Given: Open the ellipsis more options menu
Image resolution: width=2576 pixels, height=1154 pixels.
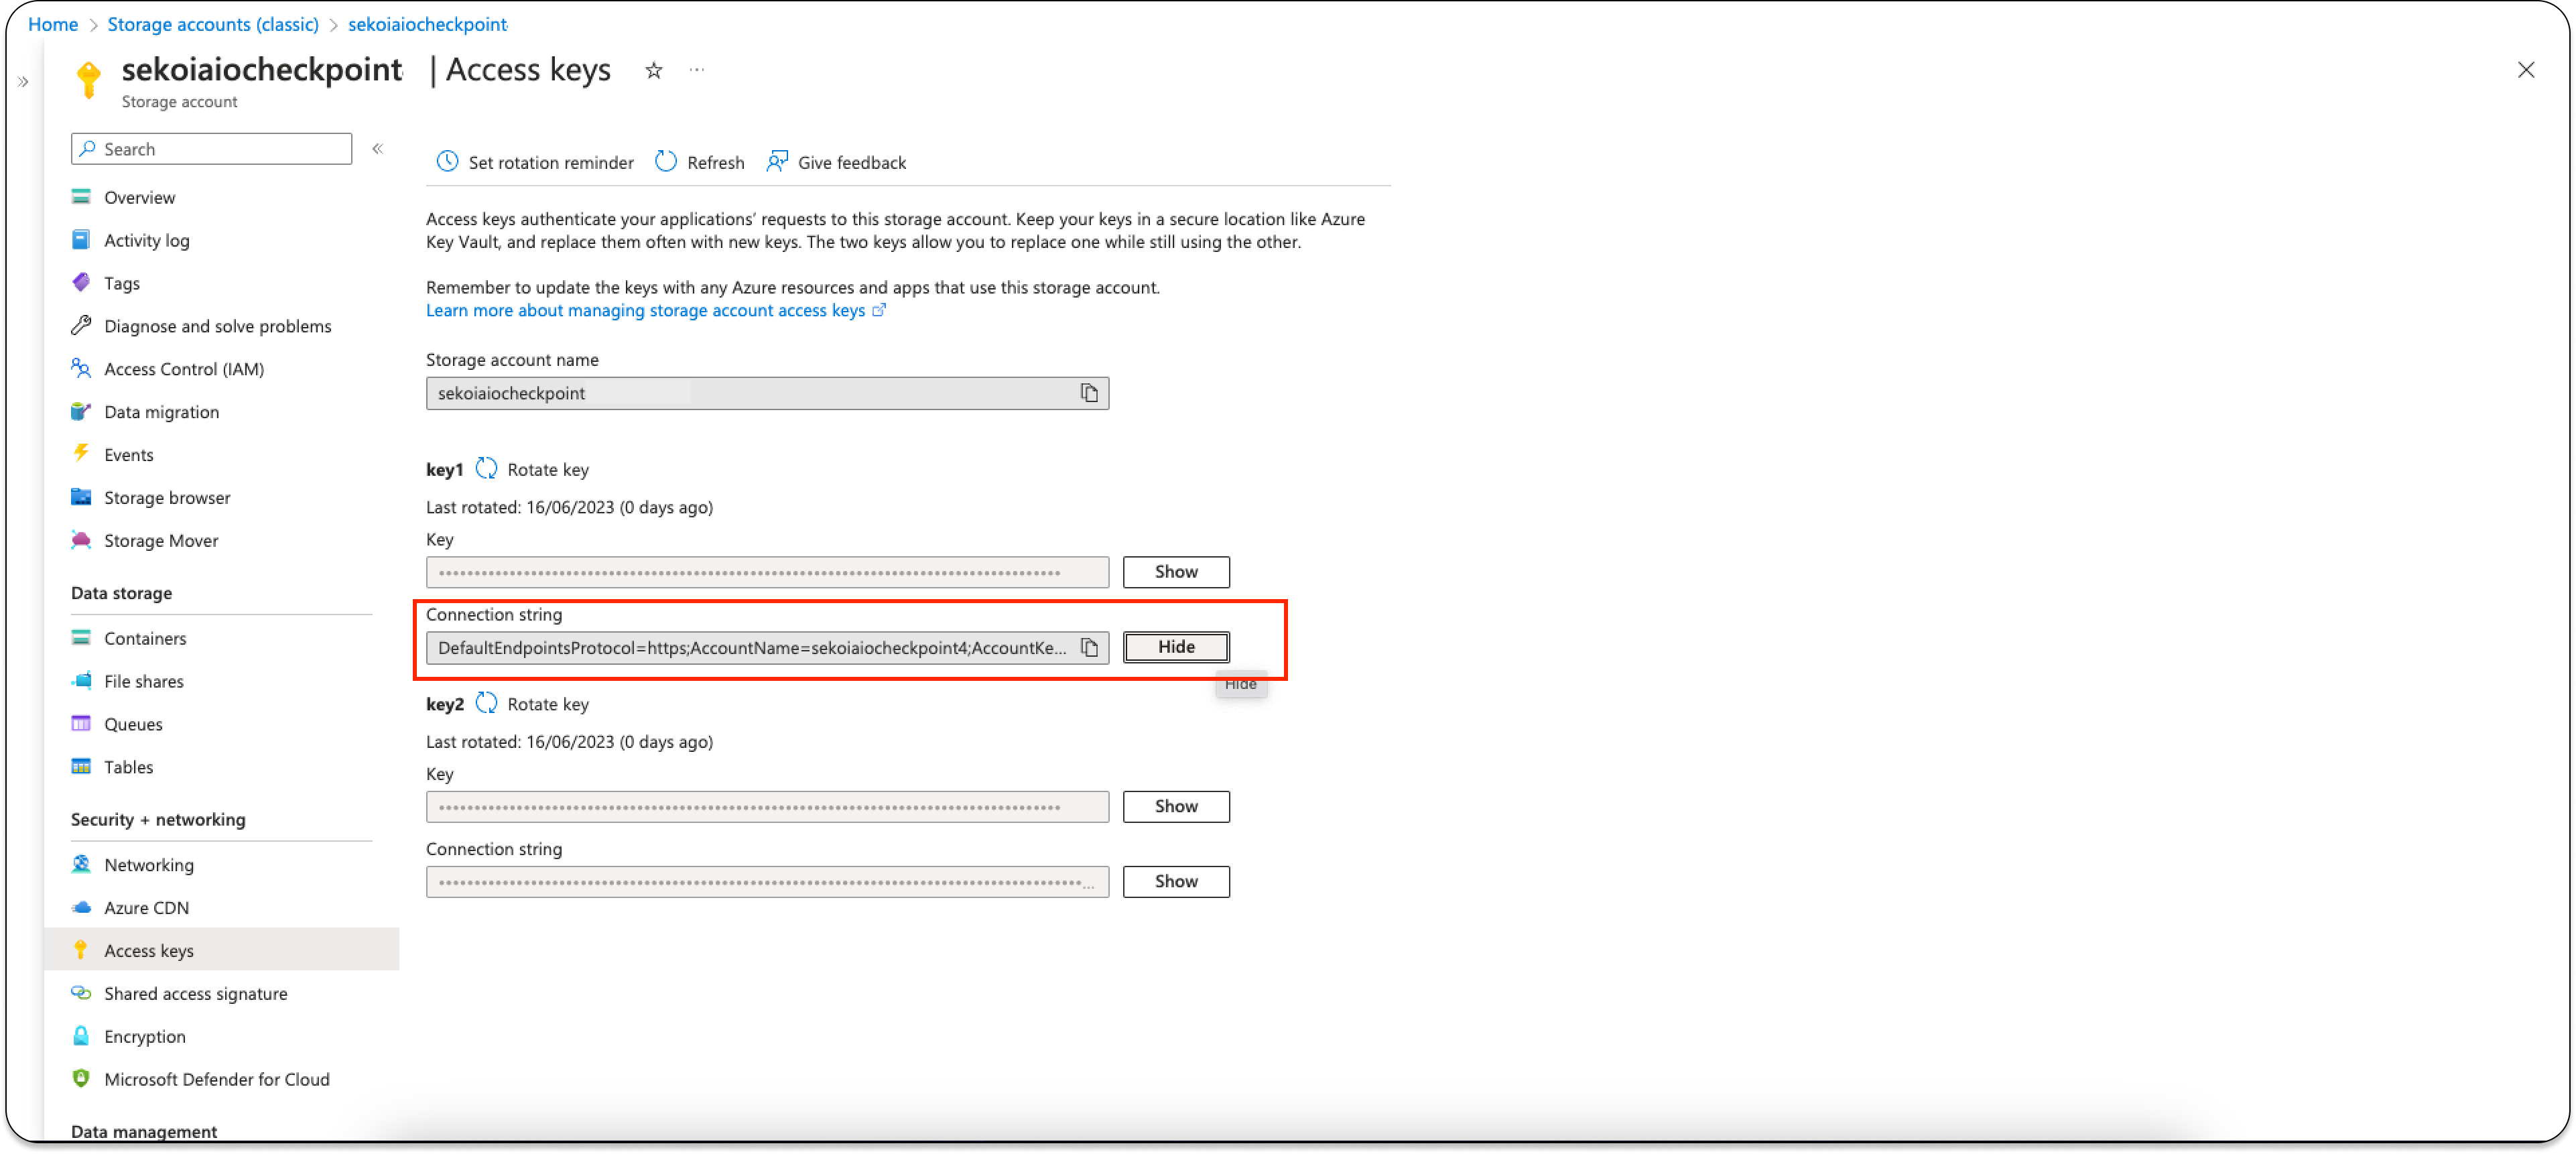Looking at the screenshot, I should pos(697,70).
